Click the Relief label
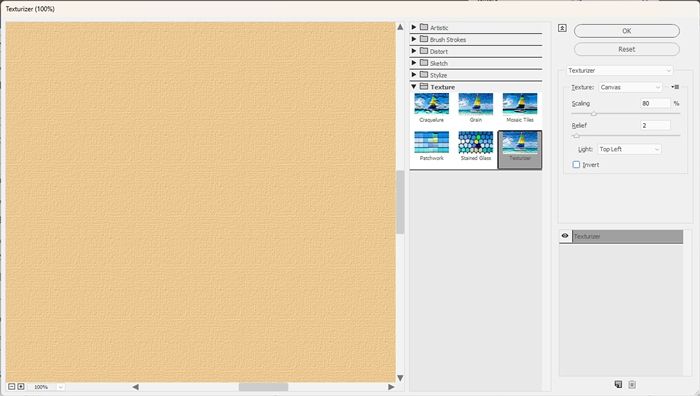Image resolution: width=700 pixels, height=396 pixels. click(x=579, y=125)
